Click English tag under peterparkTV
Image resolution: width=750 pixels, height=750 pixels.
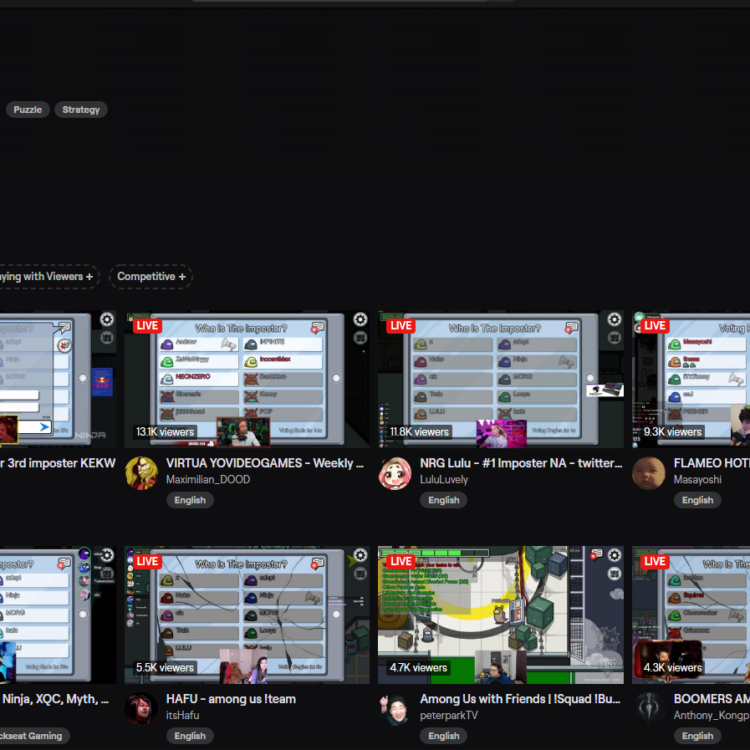pos(444,735)
